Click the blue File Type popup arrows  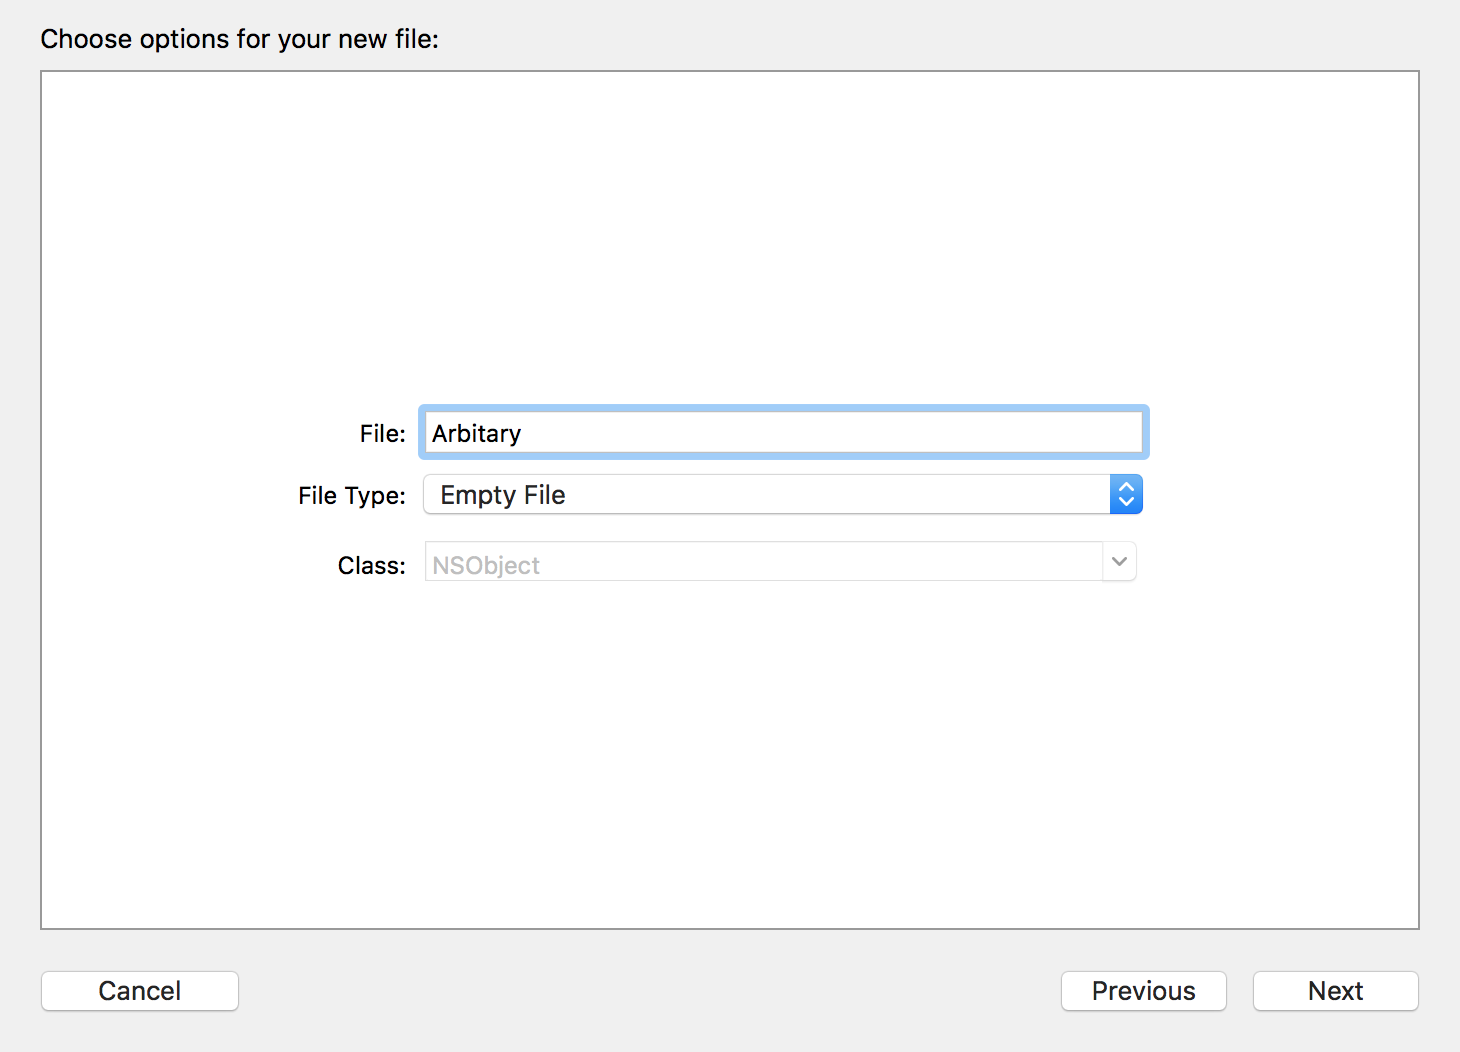point(1126,495)
